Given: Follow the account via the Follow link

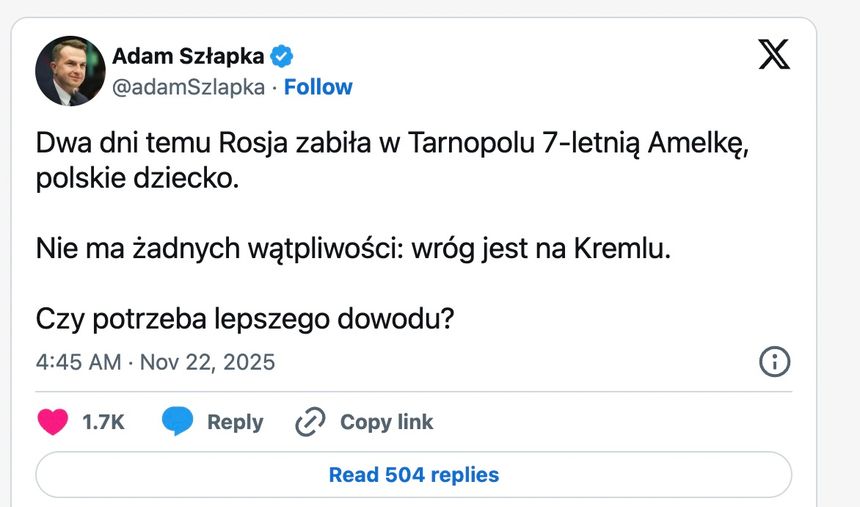Looking at the screenshot, I should coord(318,87).
